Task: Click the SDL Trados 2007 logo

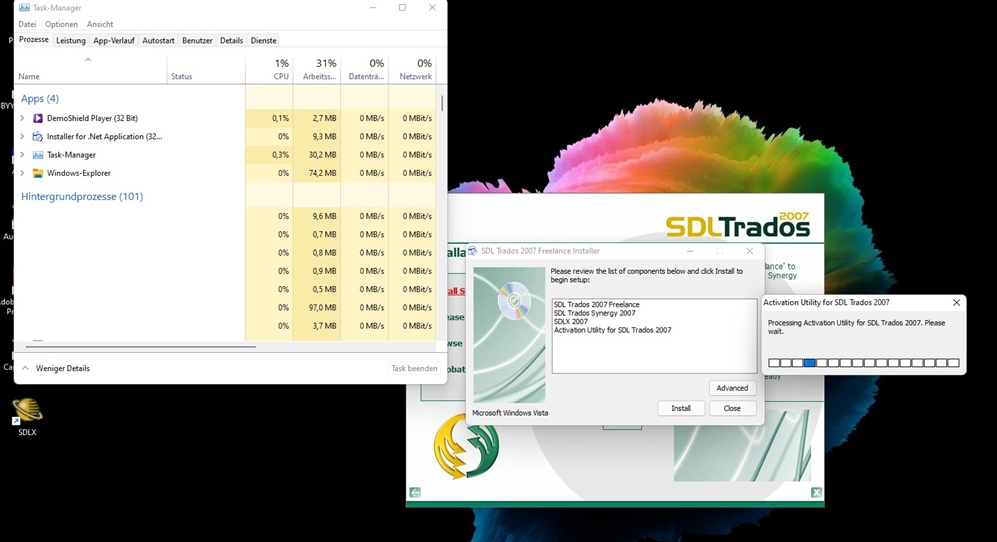Action: 738,225
